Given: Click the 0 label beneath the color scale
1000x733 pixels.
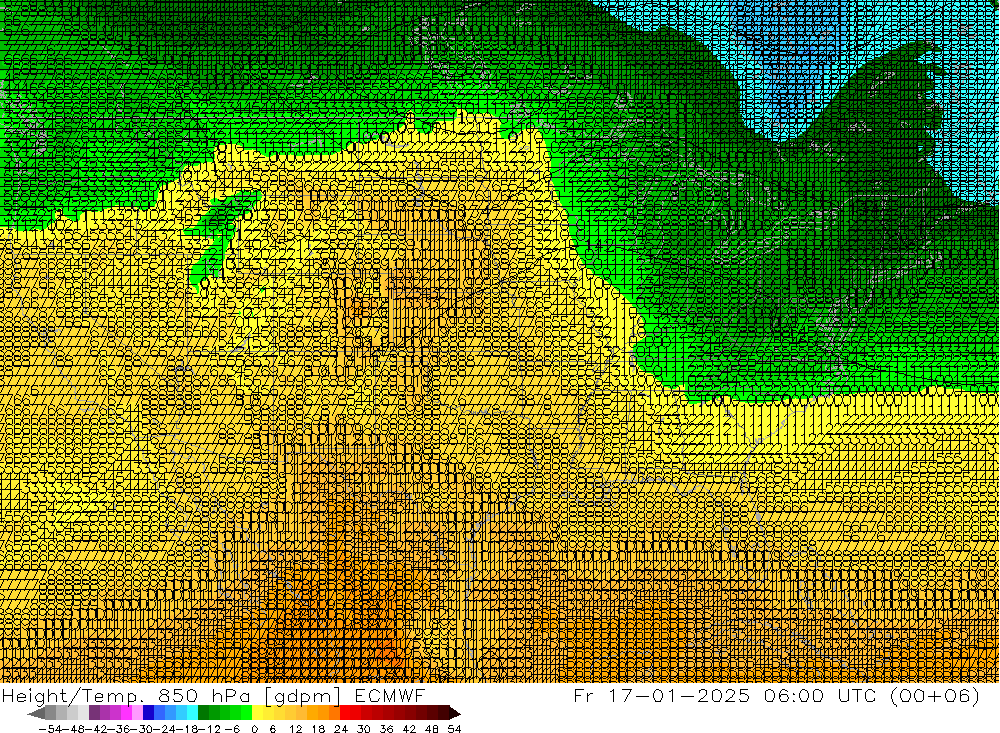Looking at the screenshot, I should [x=256, y=727].
